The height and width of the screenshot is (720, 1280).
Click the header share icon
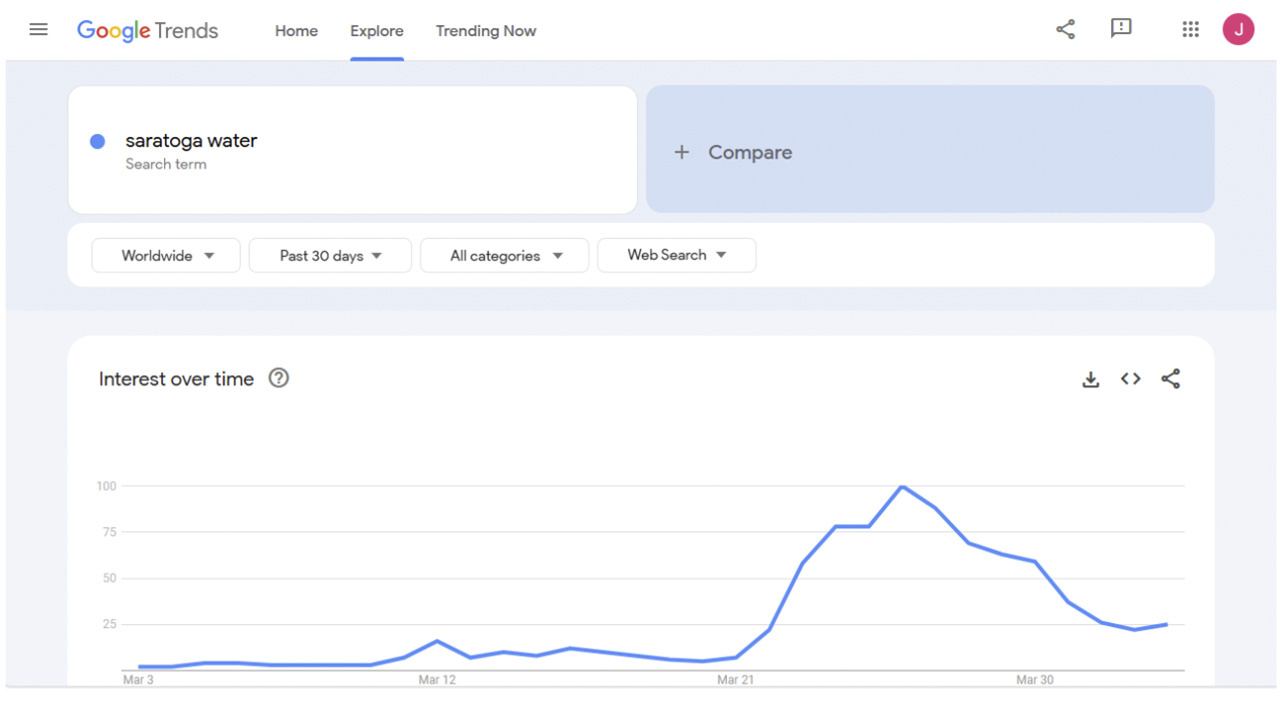1066,29
